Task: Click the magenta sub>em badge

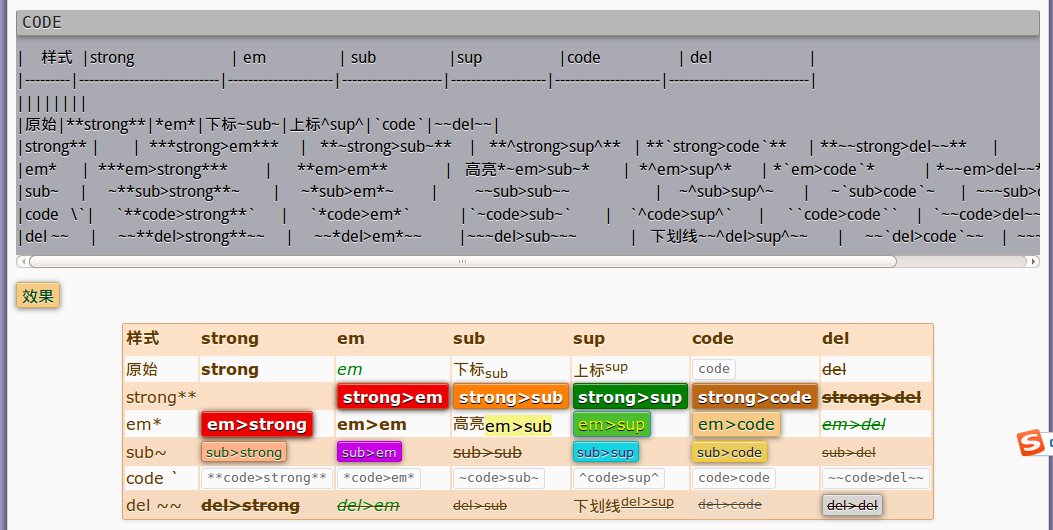Action: click(369, 452)
